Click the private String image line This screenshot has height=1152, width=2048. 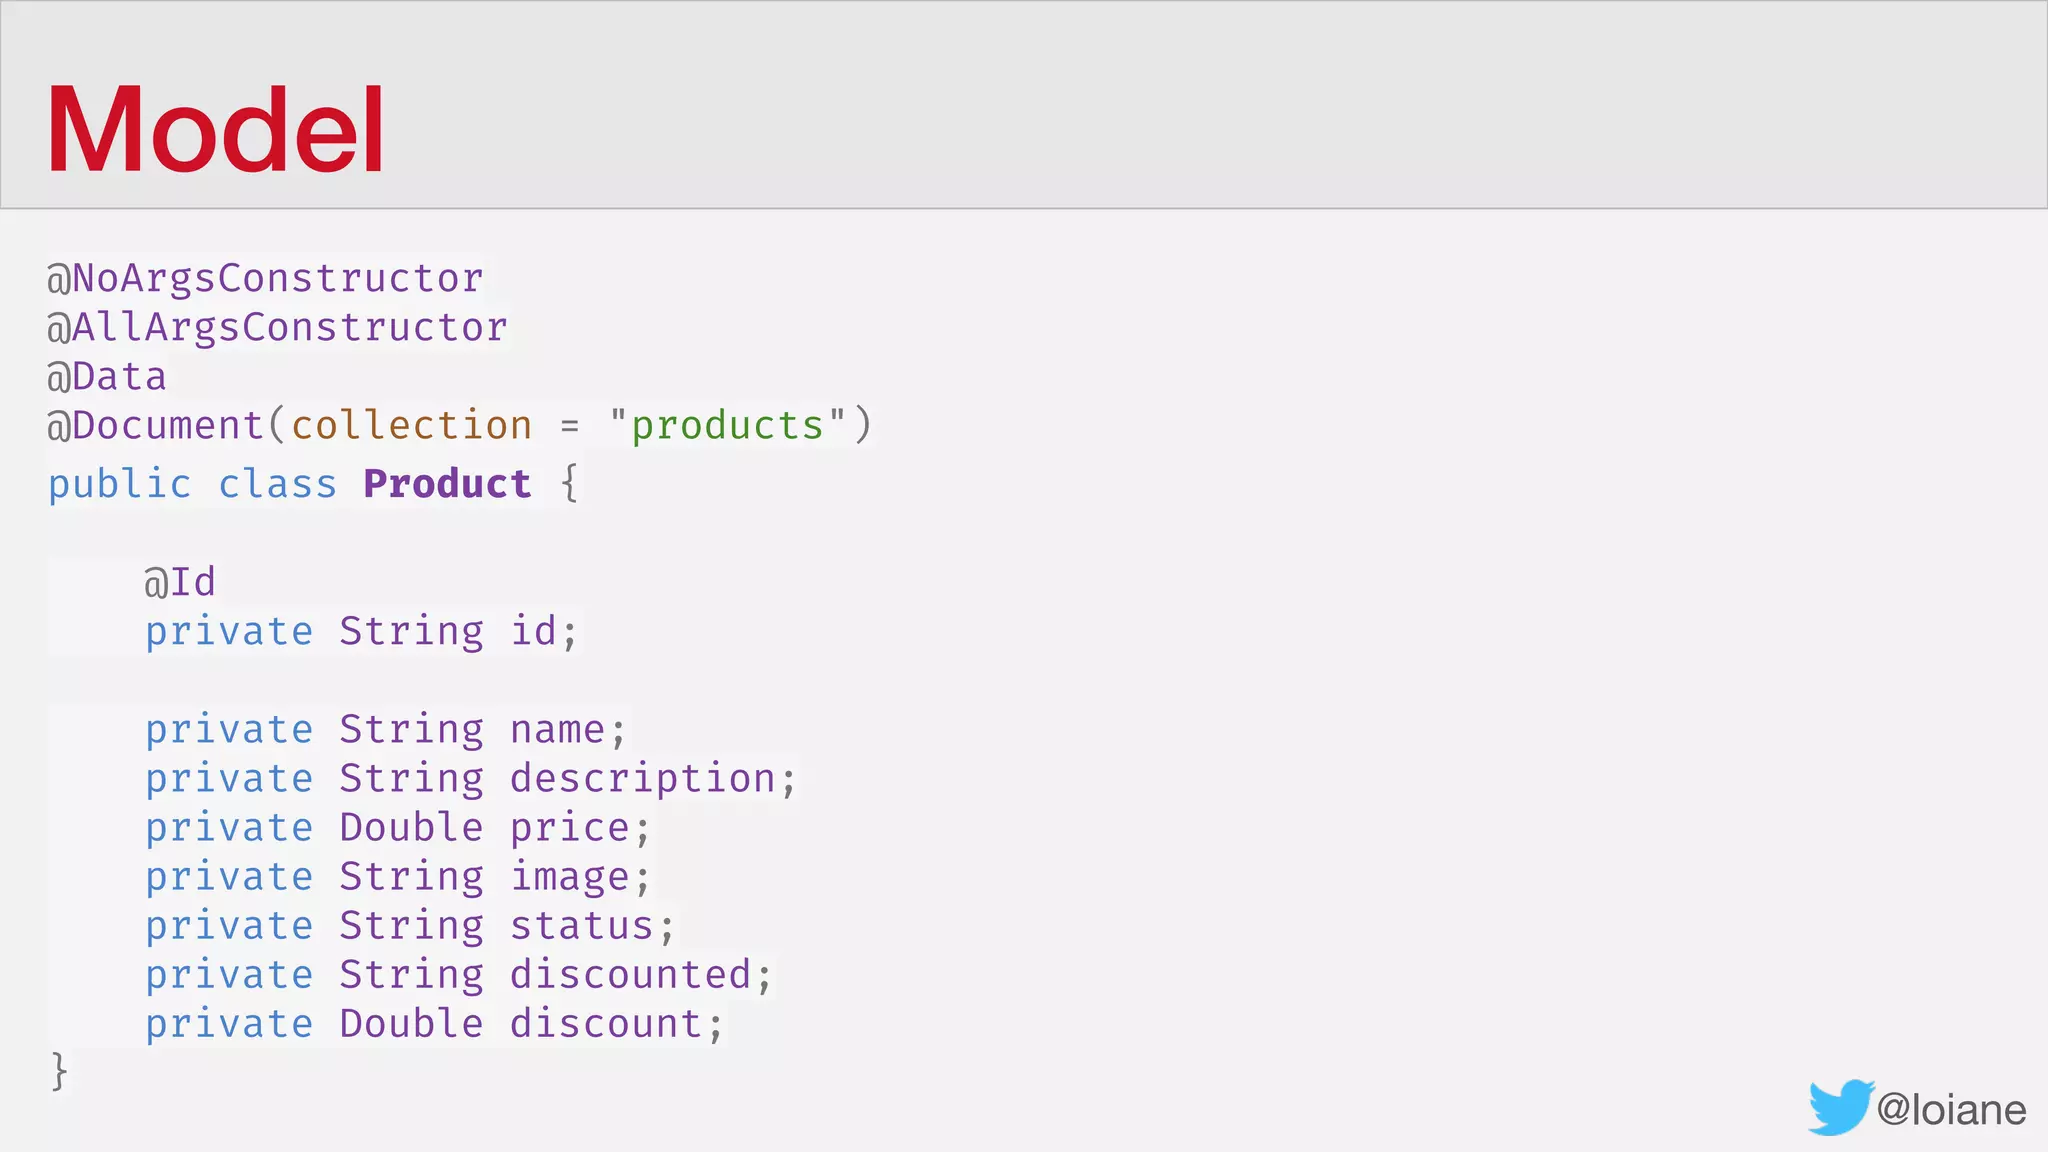(398, 877)
